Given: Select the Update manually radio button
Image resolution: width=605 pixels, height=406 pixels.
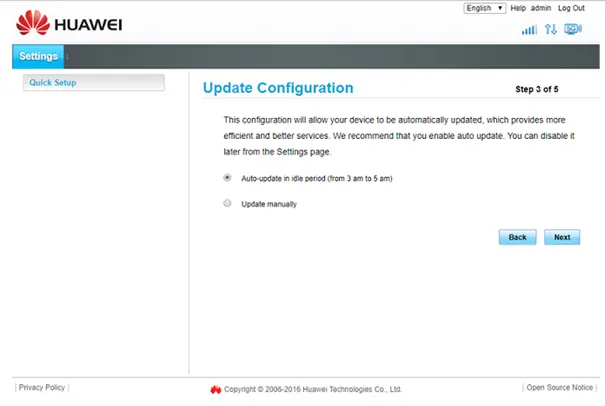Looking at the screenshot, I should click(227, 203).
